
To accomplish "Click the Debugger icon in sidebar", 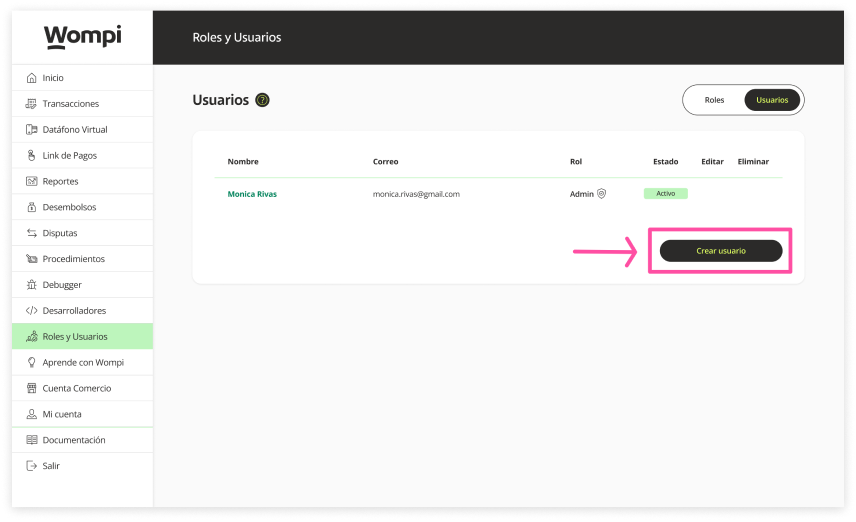I will point(32,285).
